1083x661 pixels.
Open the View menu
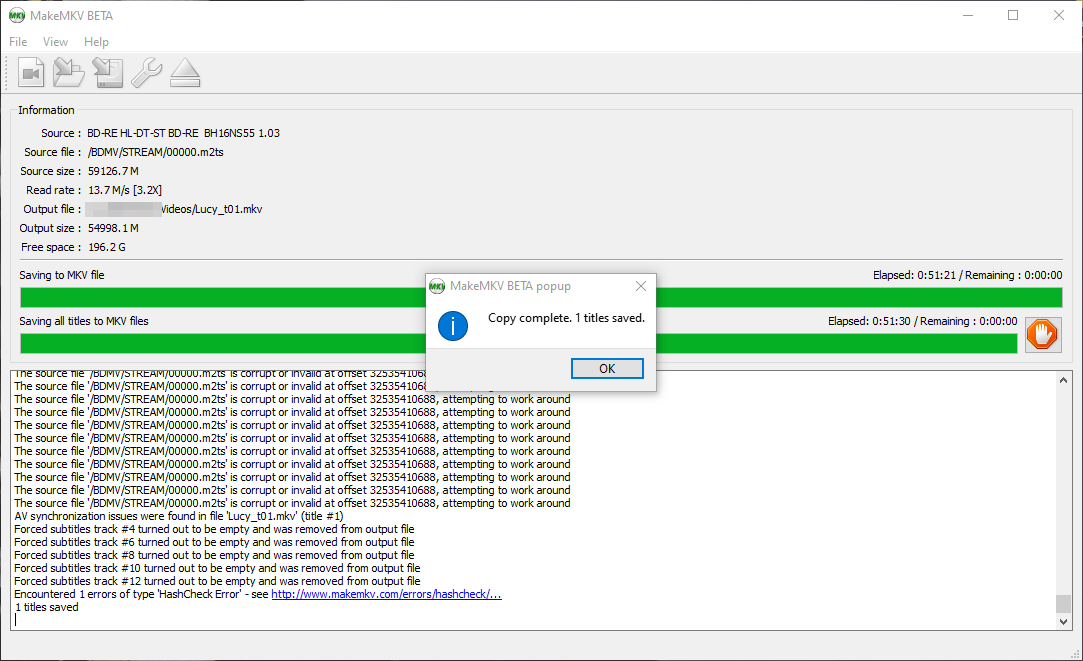55,42
